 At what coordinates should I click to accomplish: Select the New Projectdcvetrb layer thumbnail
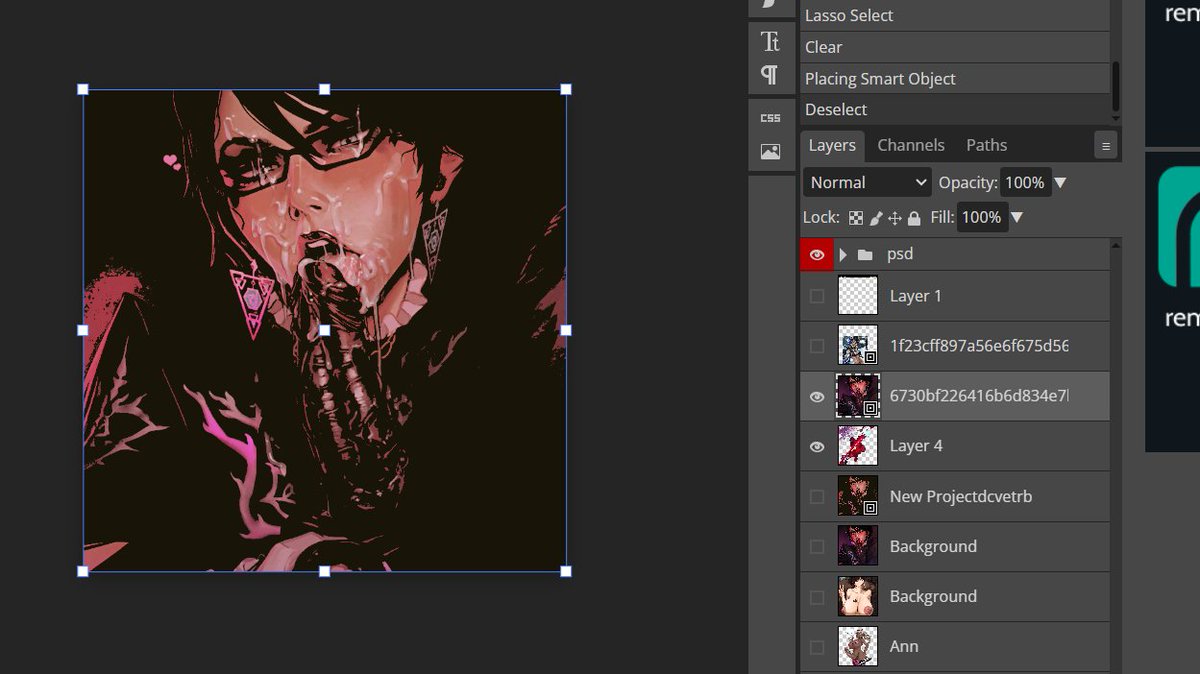[857, 496]
